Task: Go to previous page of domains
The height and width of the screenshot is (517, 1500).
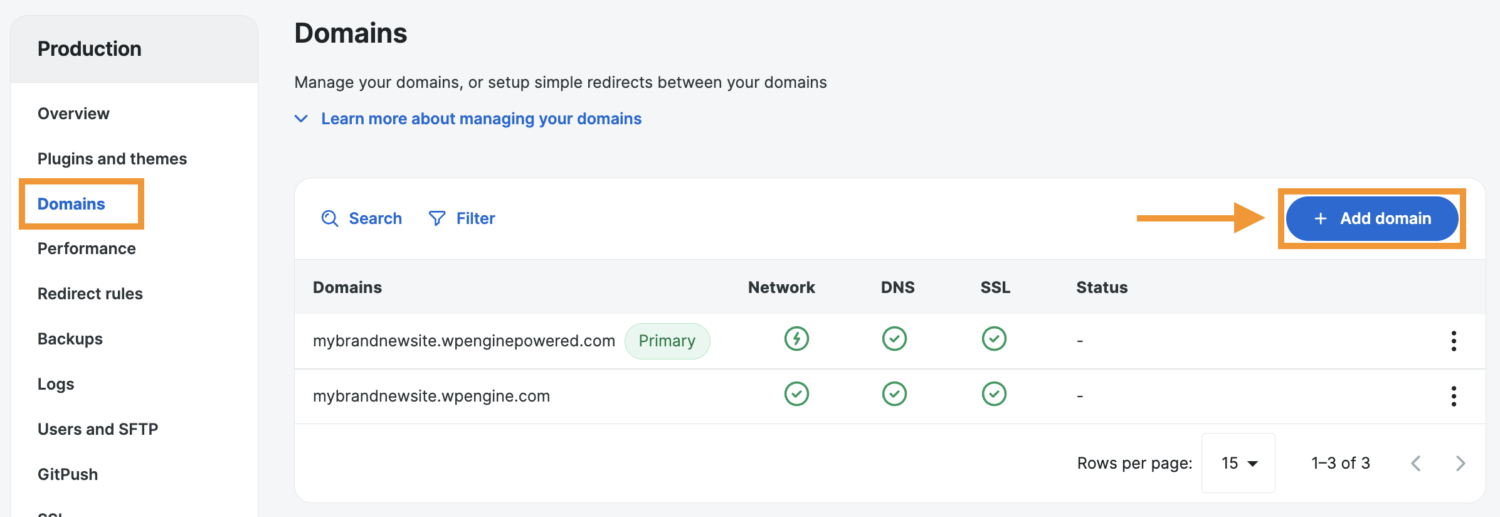Action: tap(1416, 463)
